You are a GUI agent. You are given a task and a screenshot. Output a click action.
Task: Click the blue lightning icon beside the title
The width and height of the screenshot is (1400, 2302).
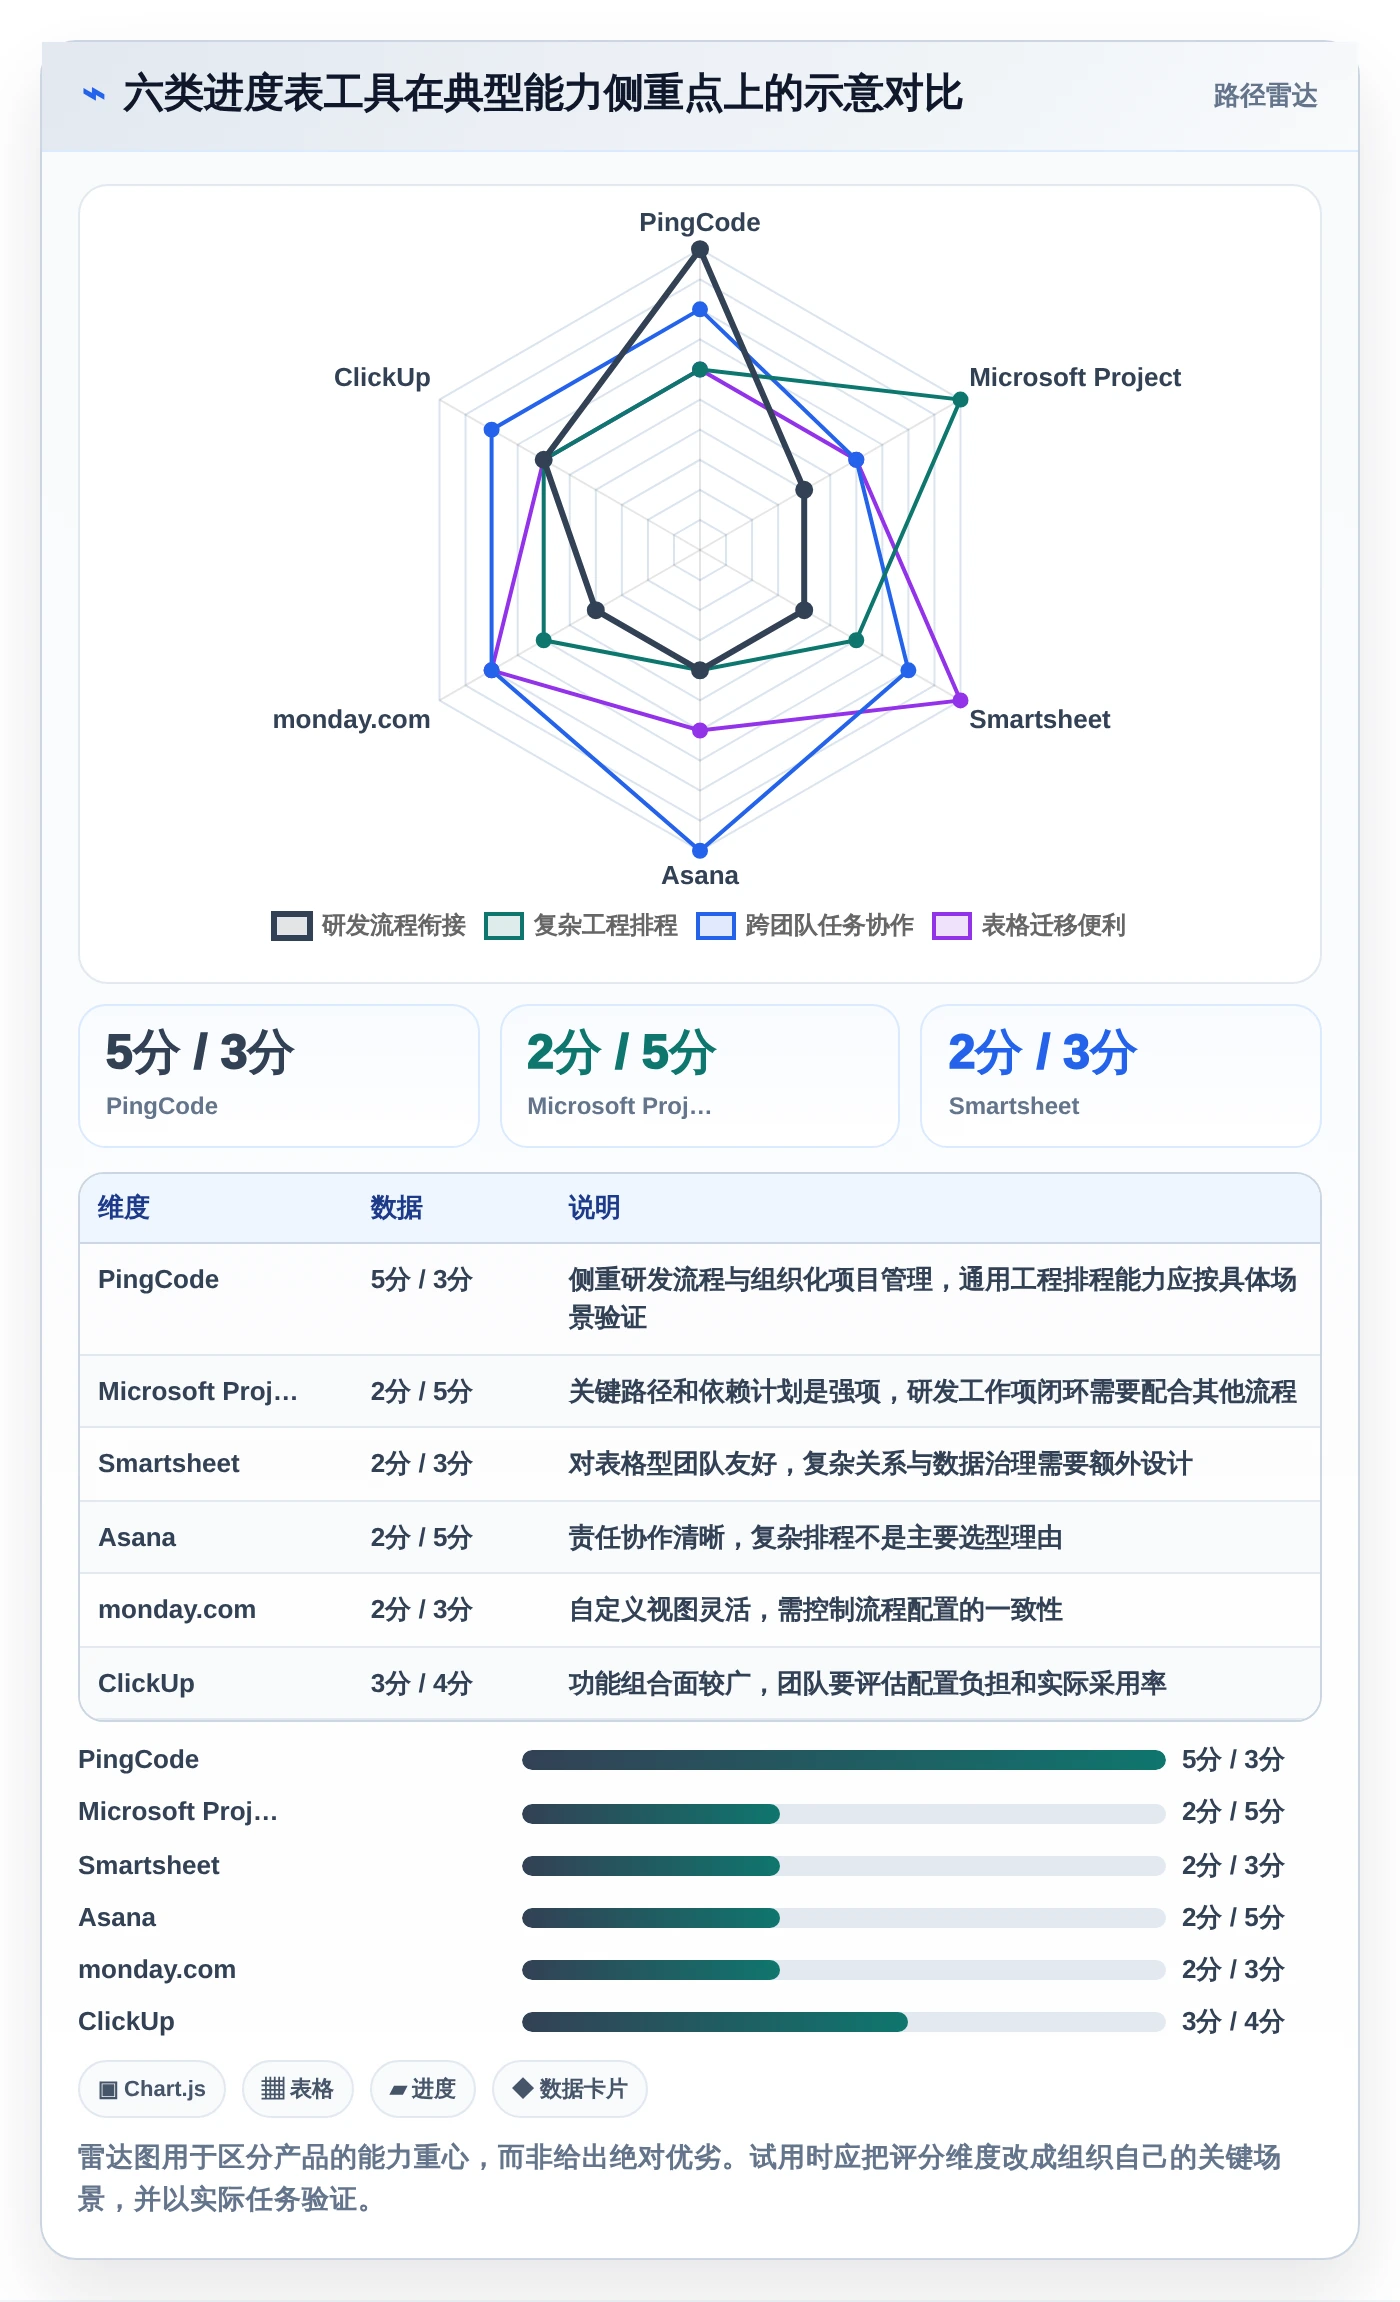point(94,95)
